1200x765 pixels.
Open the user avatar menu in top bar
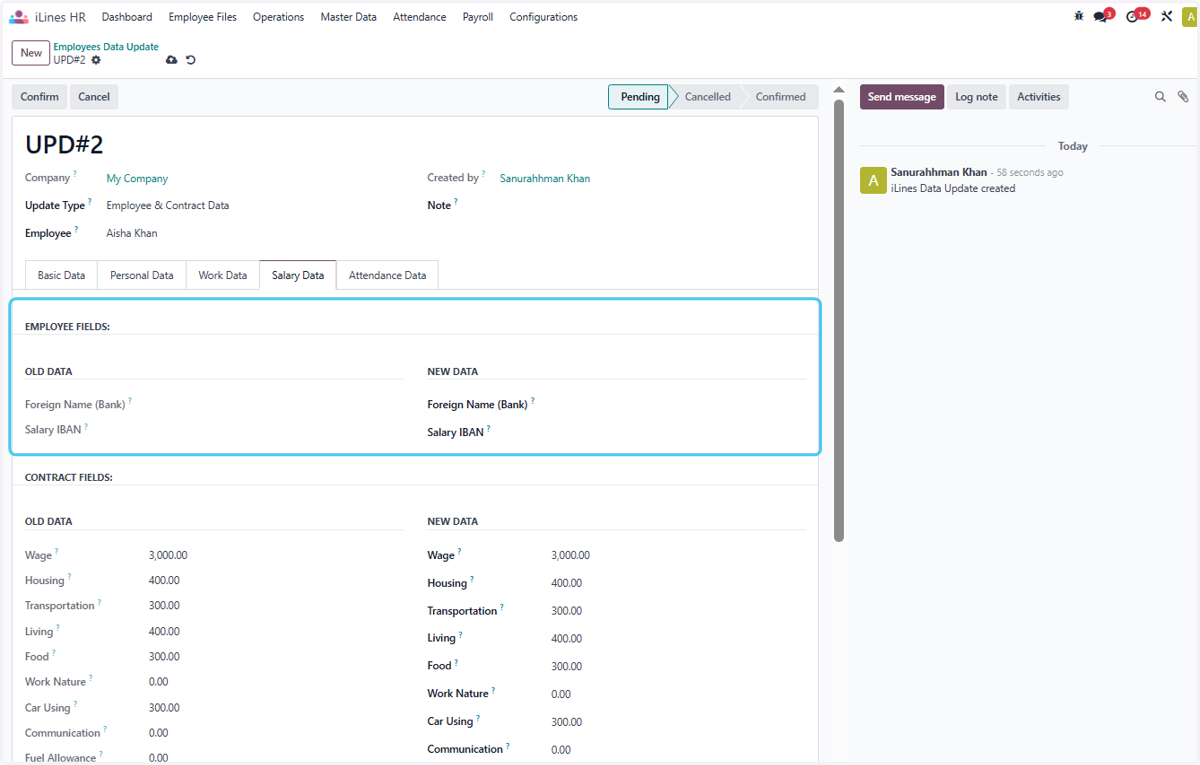[x=1190, y=17]
